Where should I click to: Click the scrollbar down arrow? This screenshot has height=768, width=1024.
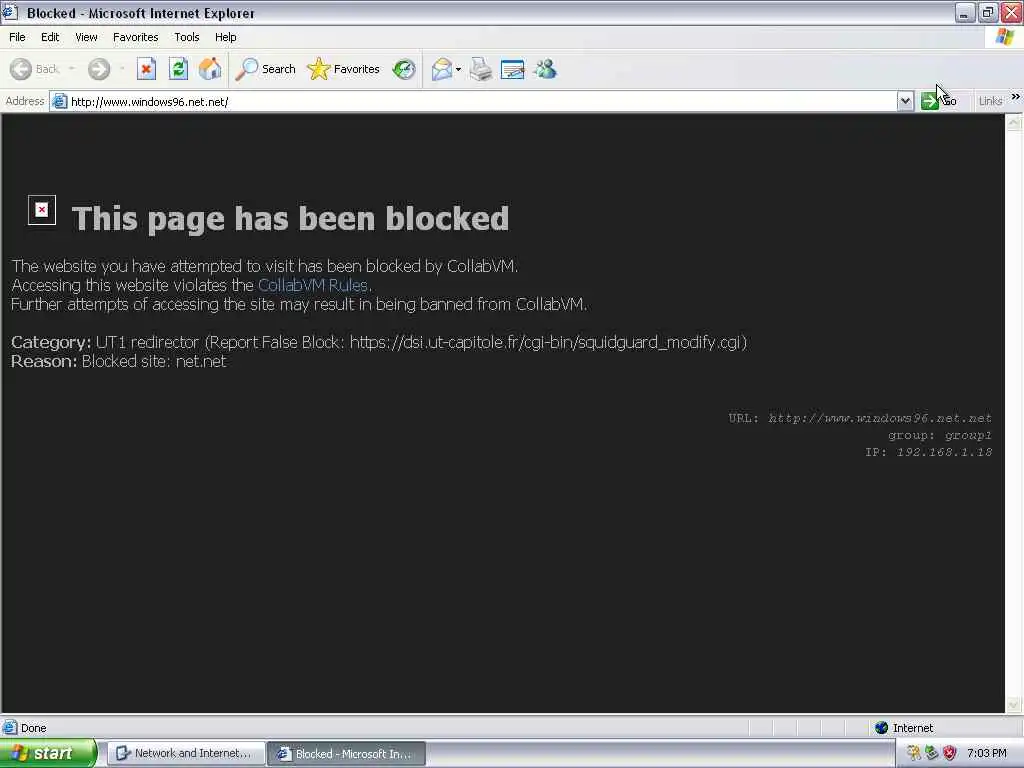click(x=1014, y=705)
